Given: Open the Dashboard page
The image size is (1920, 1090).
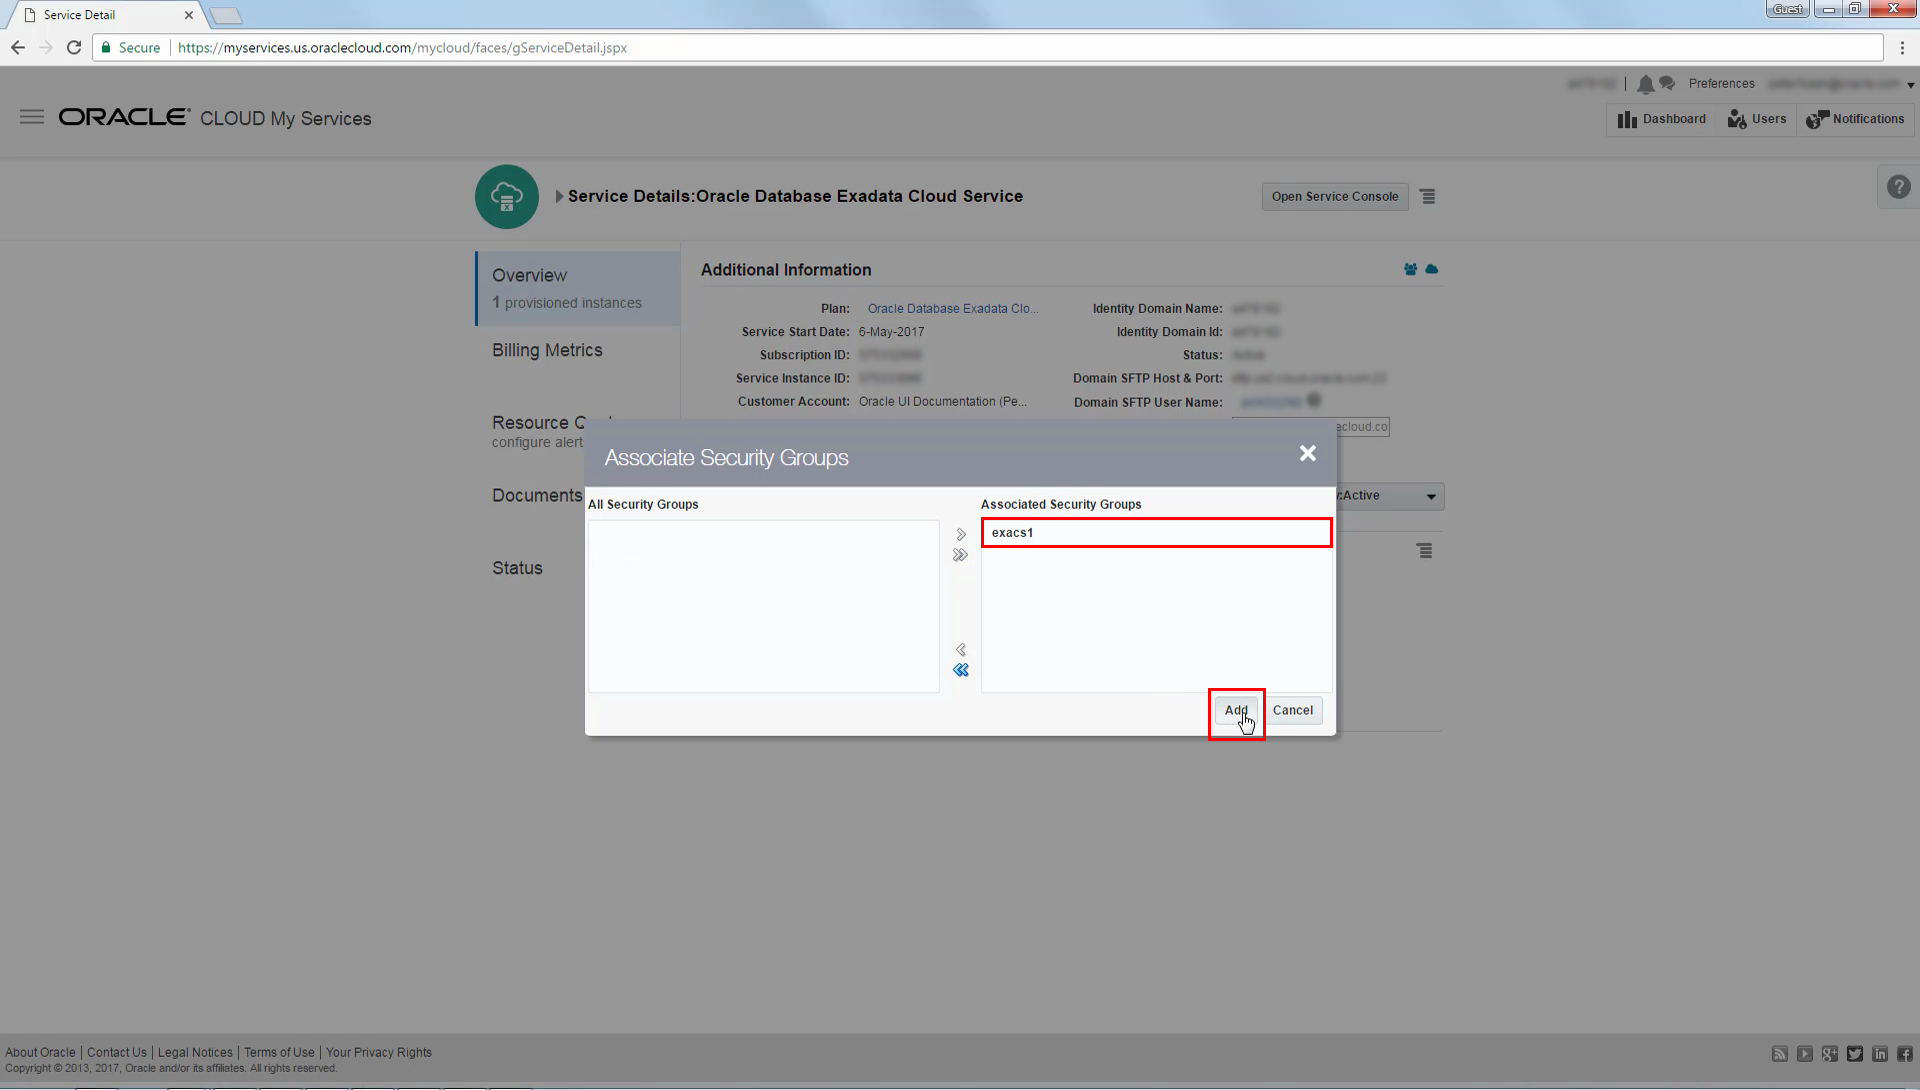Looking at the screenshot, I should [x=1662, y=119].
